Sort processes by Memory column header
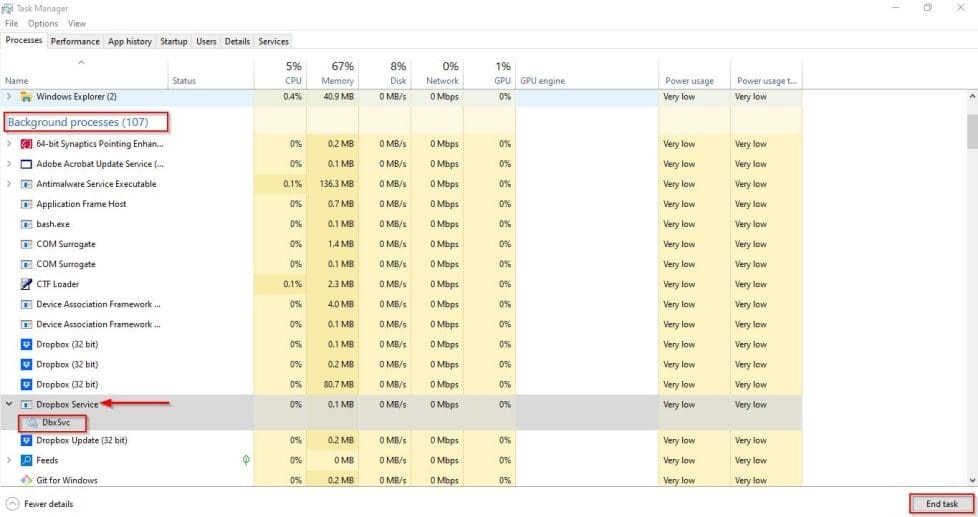The image size is (978, 517). tap(337, 74)
